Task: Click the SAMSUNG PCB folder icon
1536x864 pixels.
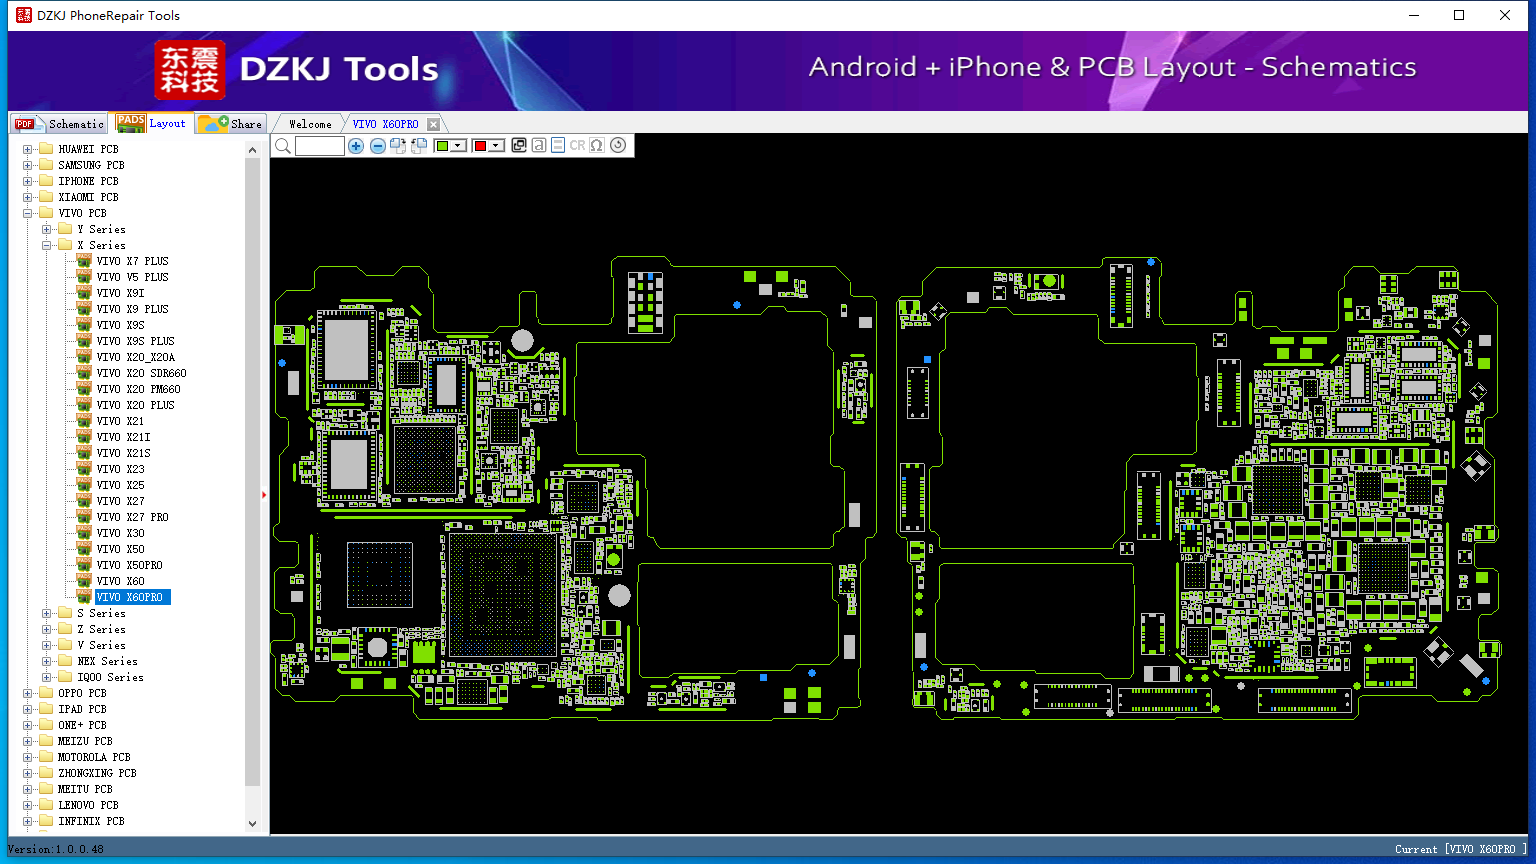Action: point(46,165)
